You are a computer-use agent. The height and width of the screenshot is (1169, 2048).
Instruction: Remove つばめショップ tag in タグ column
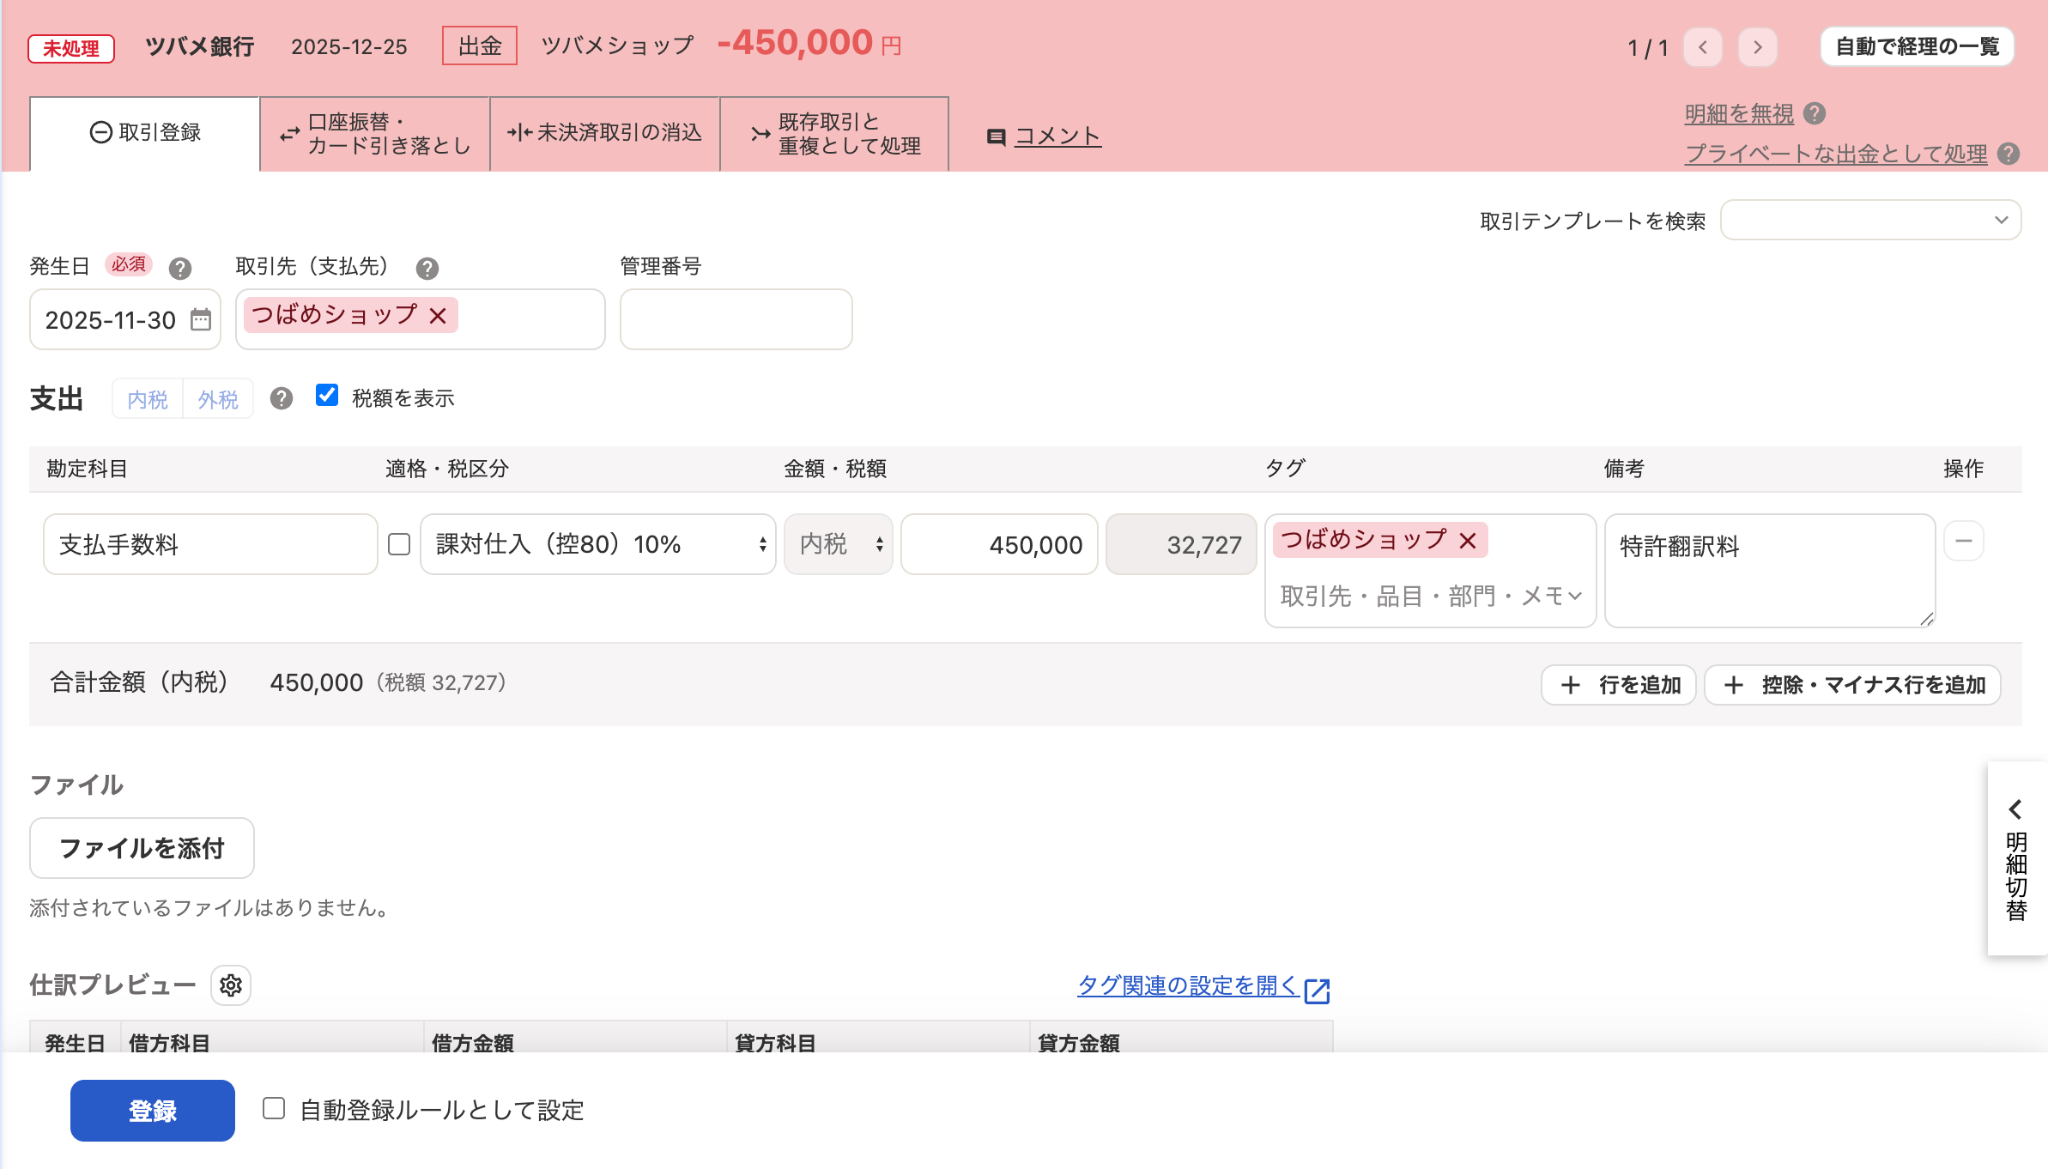tap(1468, 541)
